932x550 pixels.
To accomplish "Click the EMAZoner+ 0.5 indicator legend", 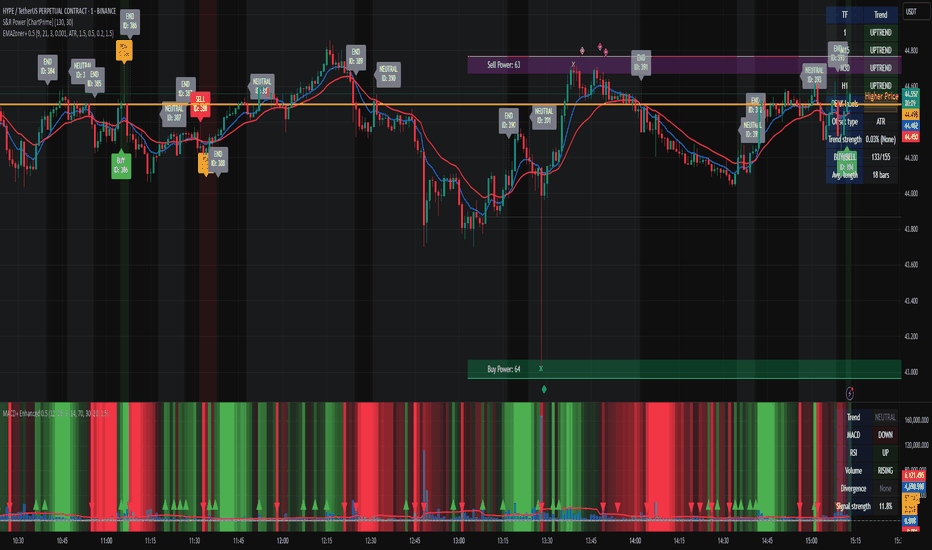I will point(58,33).
